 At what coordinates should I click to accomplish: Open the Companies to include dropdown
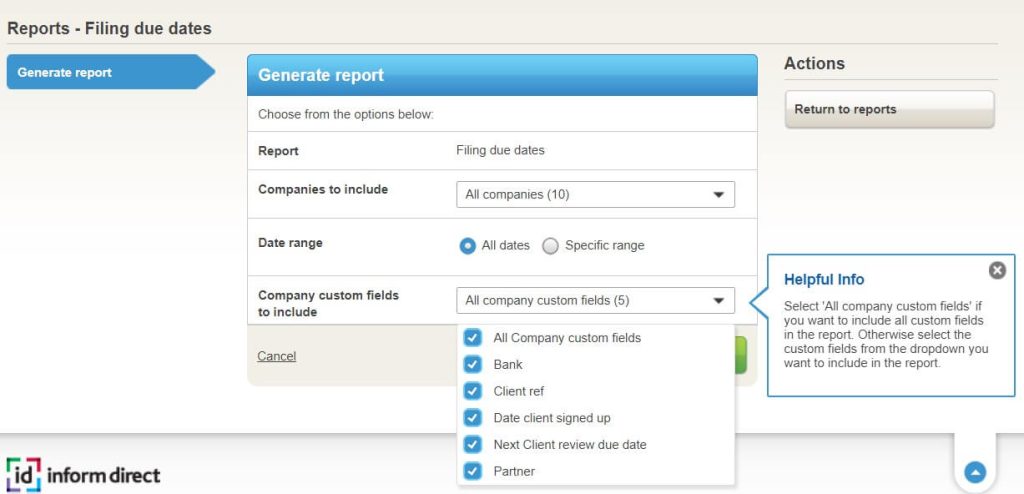pos(596,195)
